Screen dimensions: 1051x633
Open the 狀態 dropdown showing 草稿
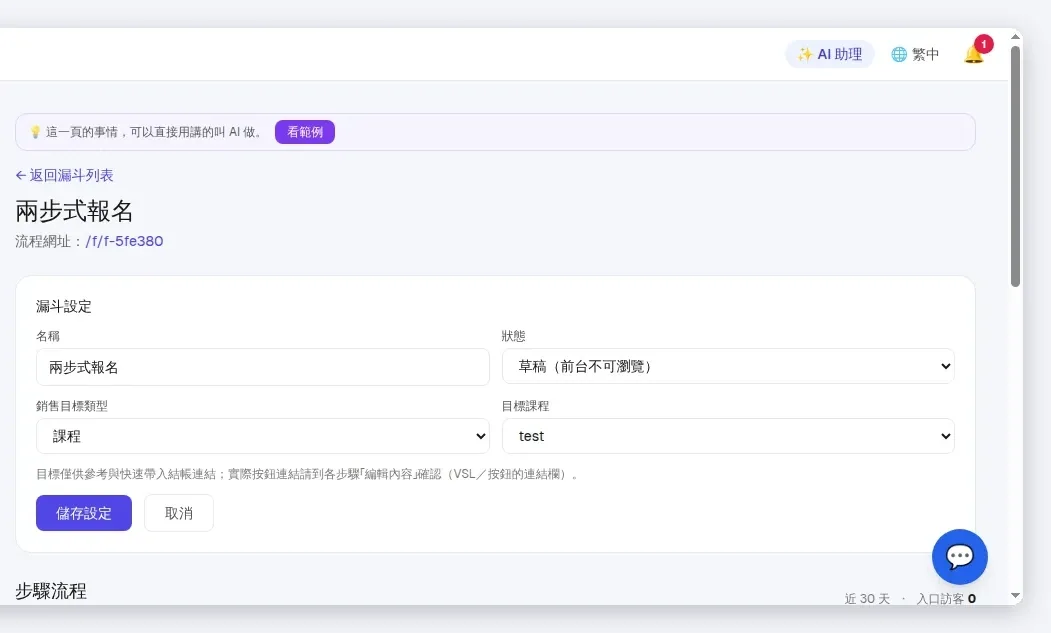click(x=728, y=366)
